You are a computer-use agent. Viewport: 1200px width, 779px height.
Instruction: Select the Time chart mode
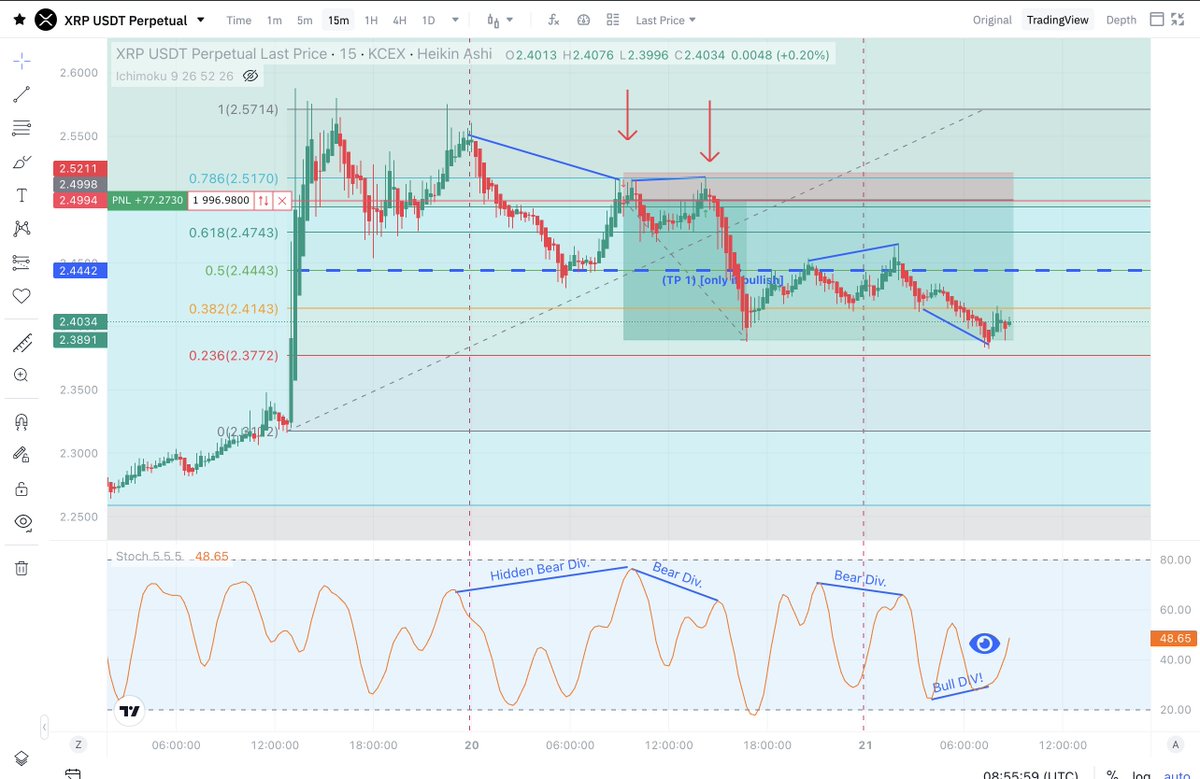click(x=239, y=20)
